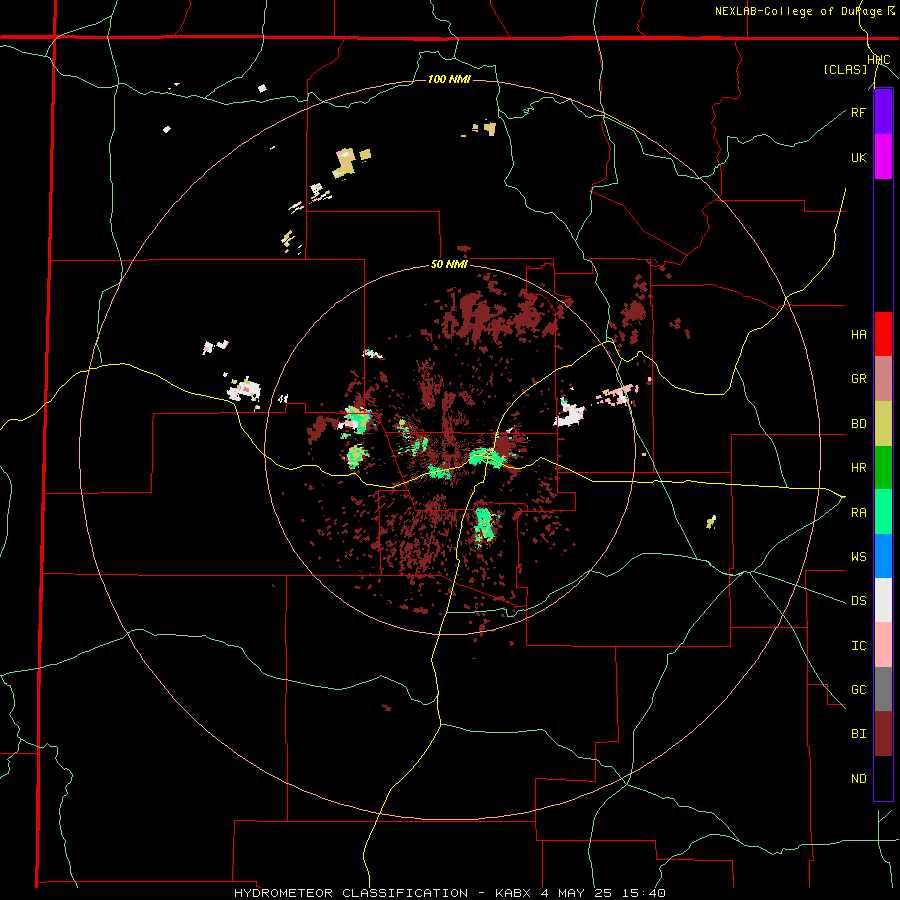Click the 100 NMI range ring label
Image resolution: width=900 pixels, height=900 pixels.
coord(449,79)
